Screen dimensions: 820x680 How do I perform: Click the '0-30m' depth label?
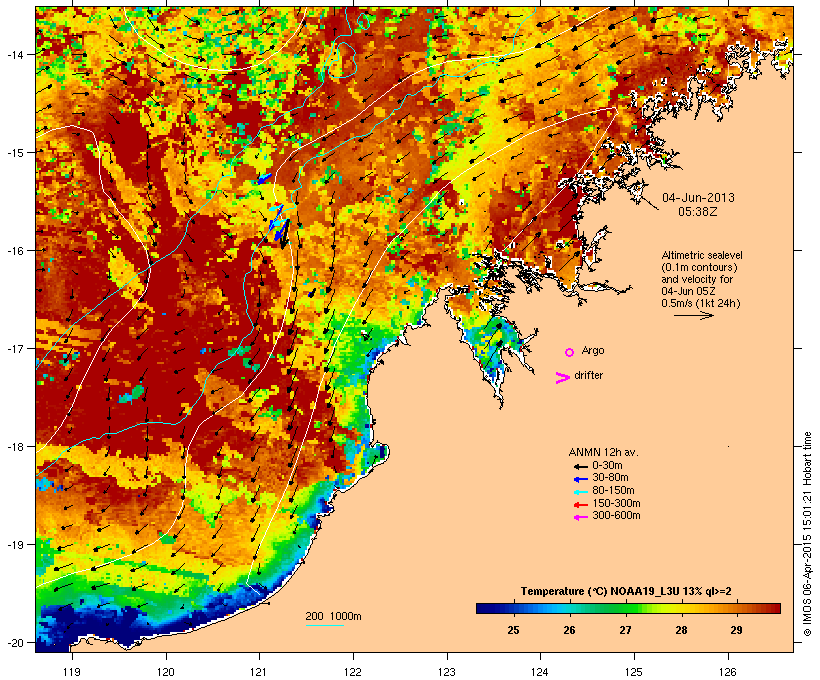[607, 466]
